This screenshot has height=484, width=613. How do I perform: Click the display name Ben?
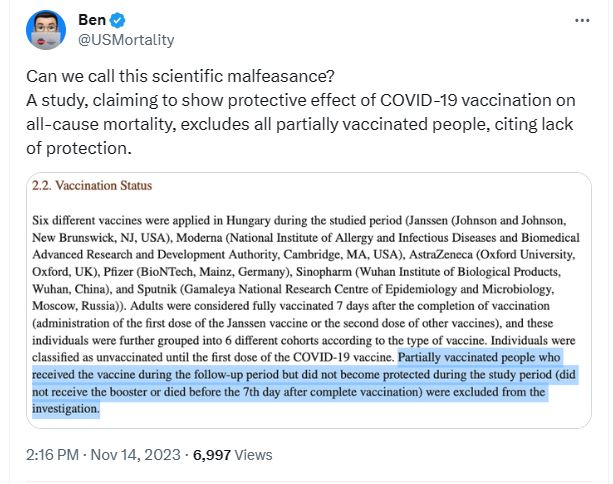point(92,20)
